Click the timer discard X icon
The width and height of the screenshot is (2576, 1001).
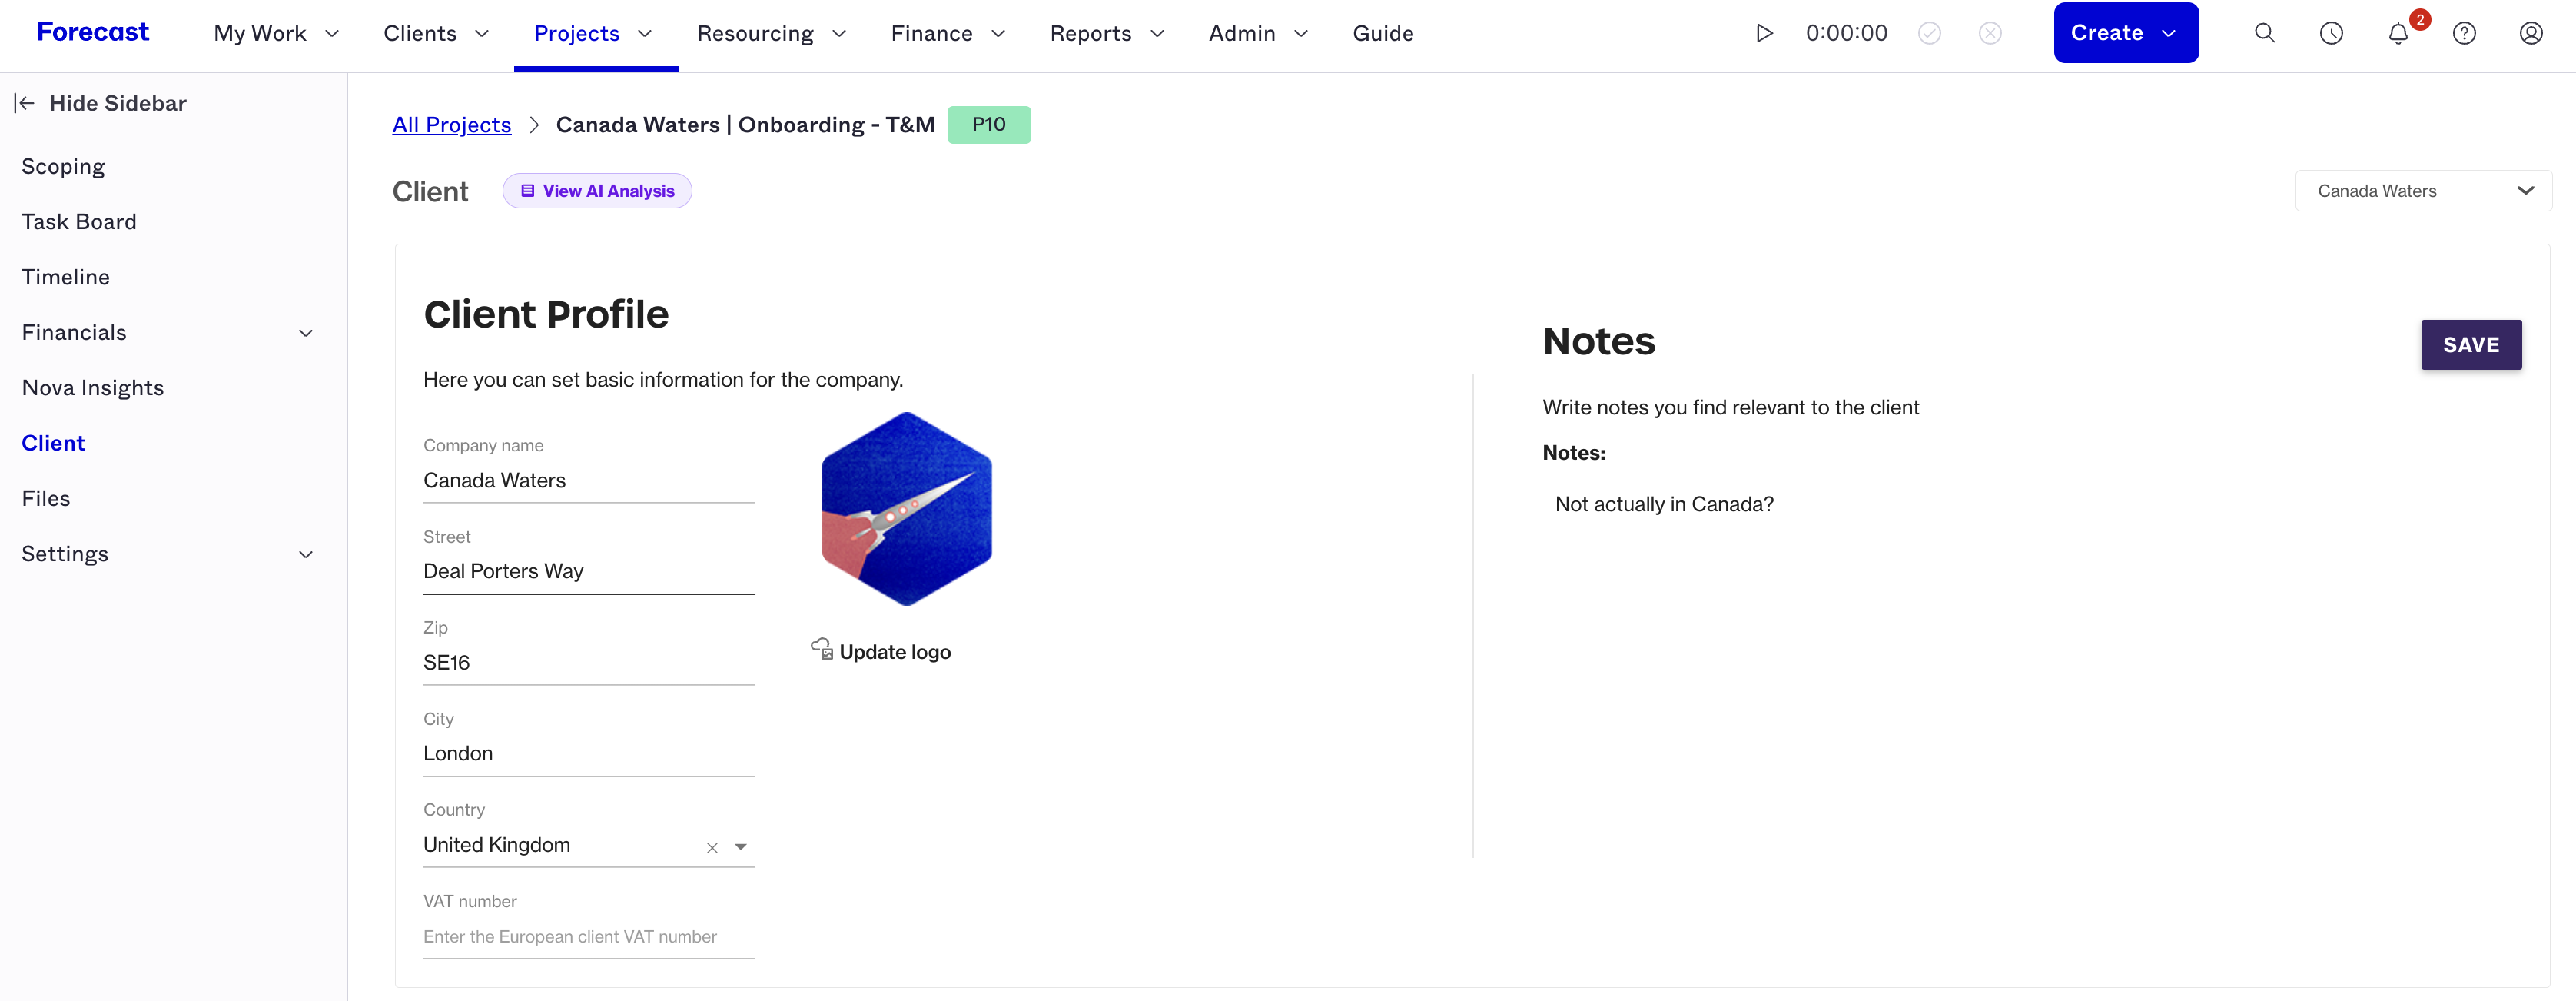click(x=1990, y=33)
